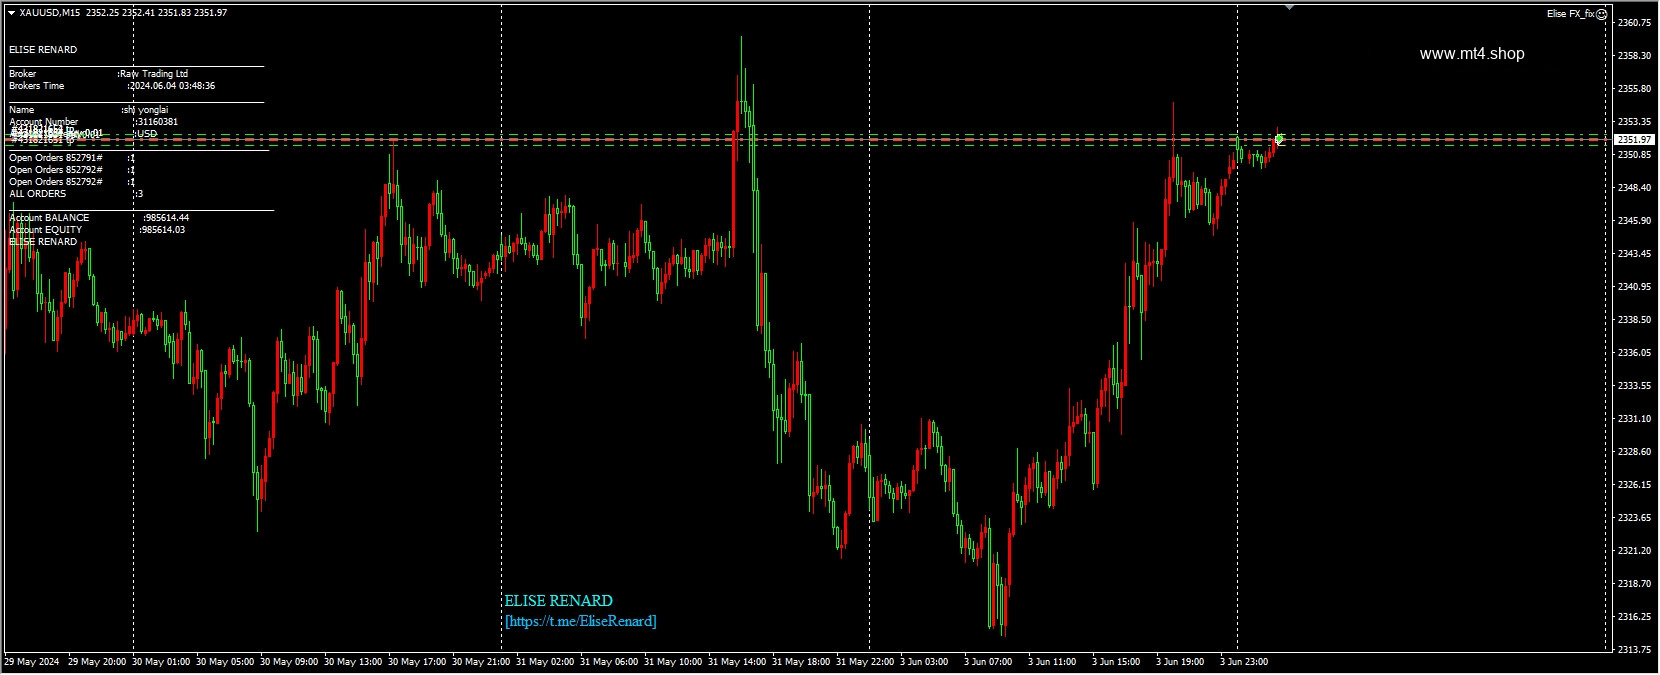Screen dimensions: 1660x675
Task: Click the 2328.60 price scale label
Action: point(1634,452)
